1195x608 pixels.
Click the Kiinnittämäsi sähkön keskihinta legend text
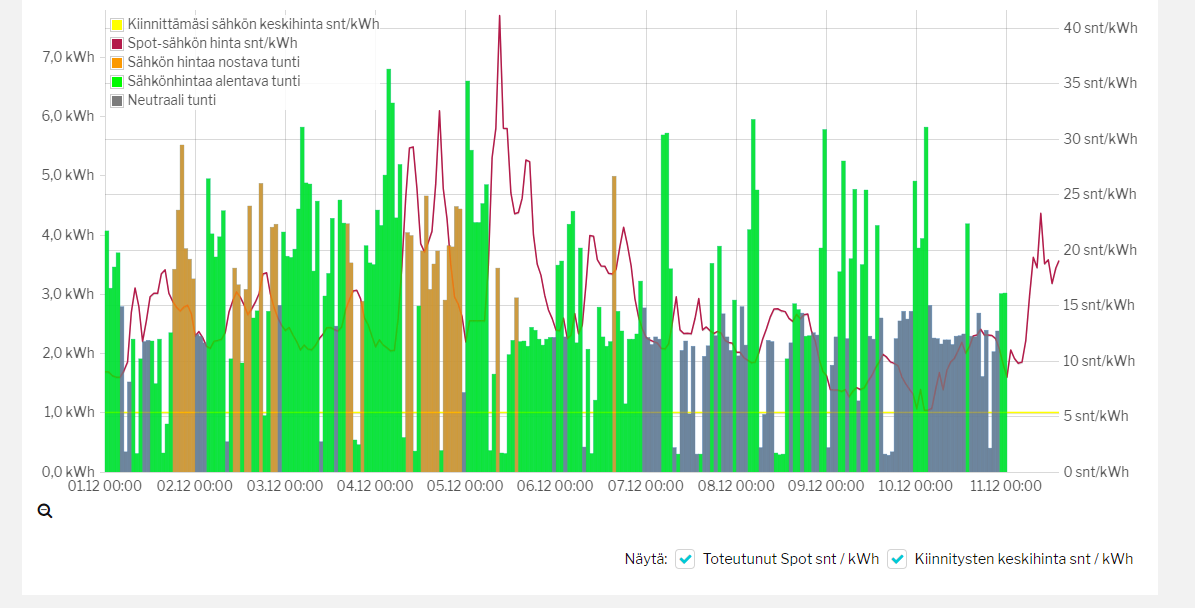pos(253,24)
